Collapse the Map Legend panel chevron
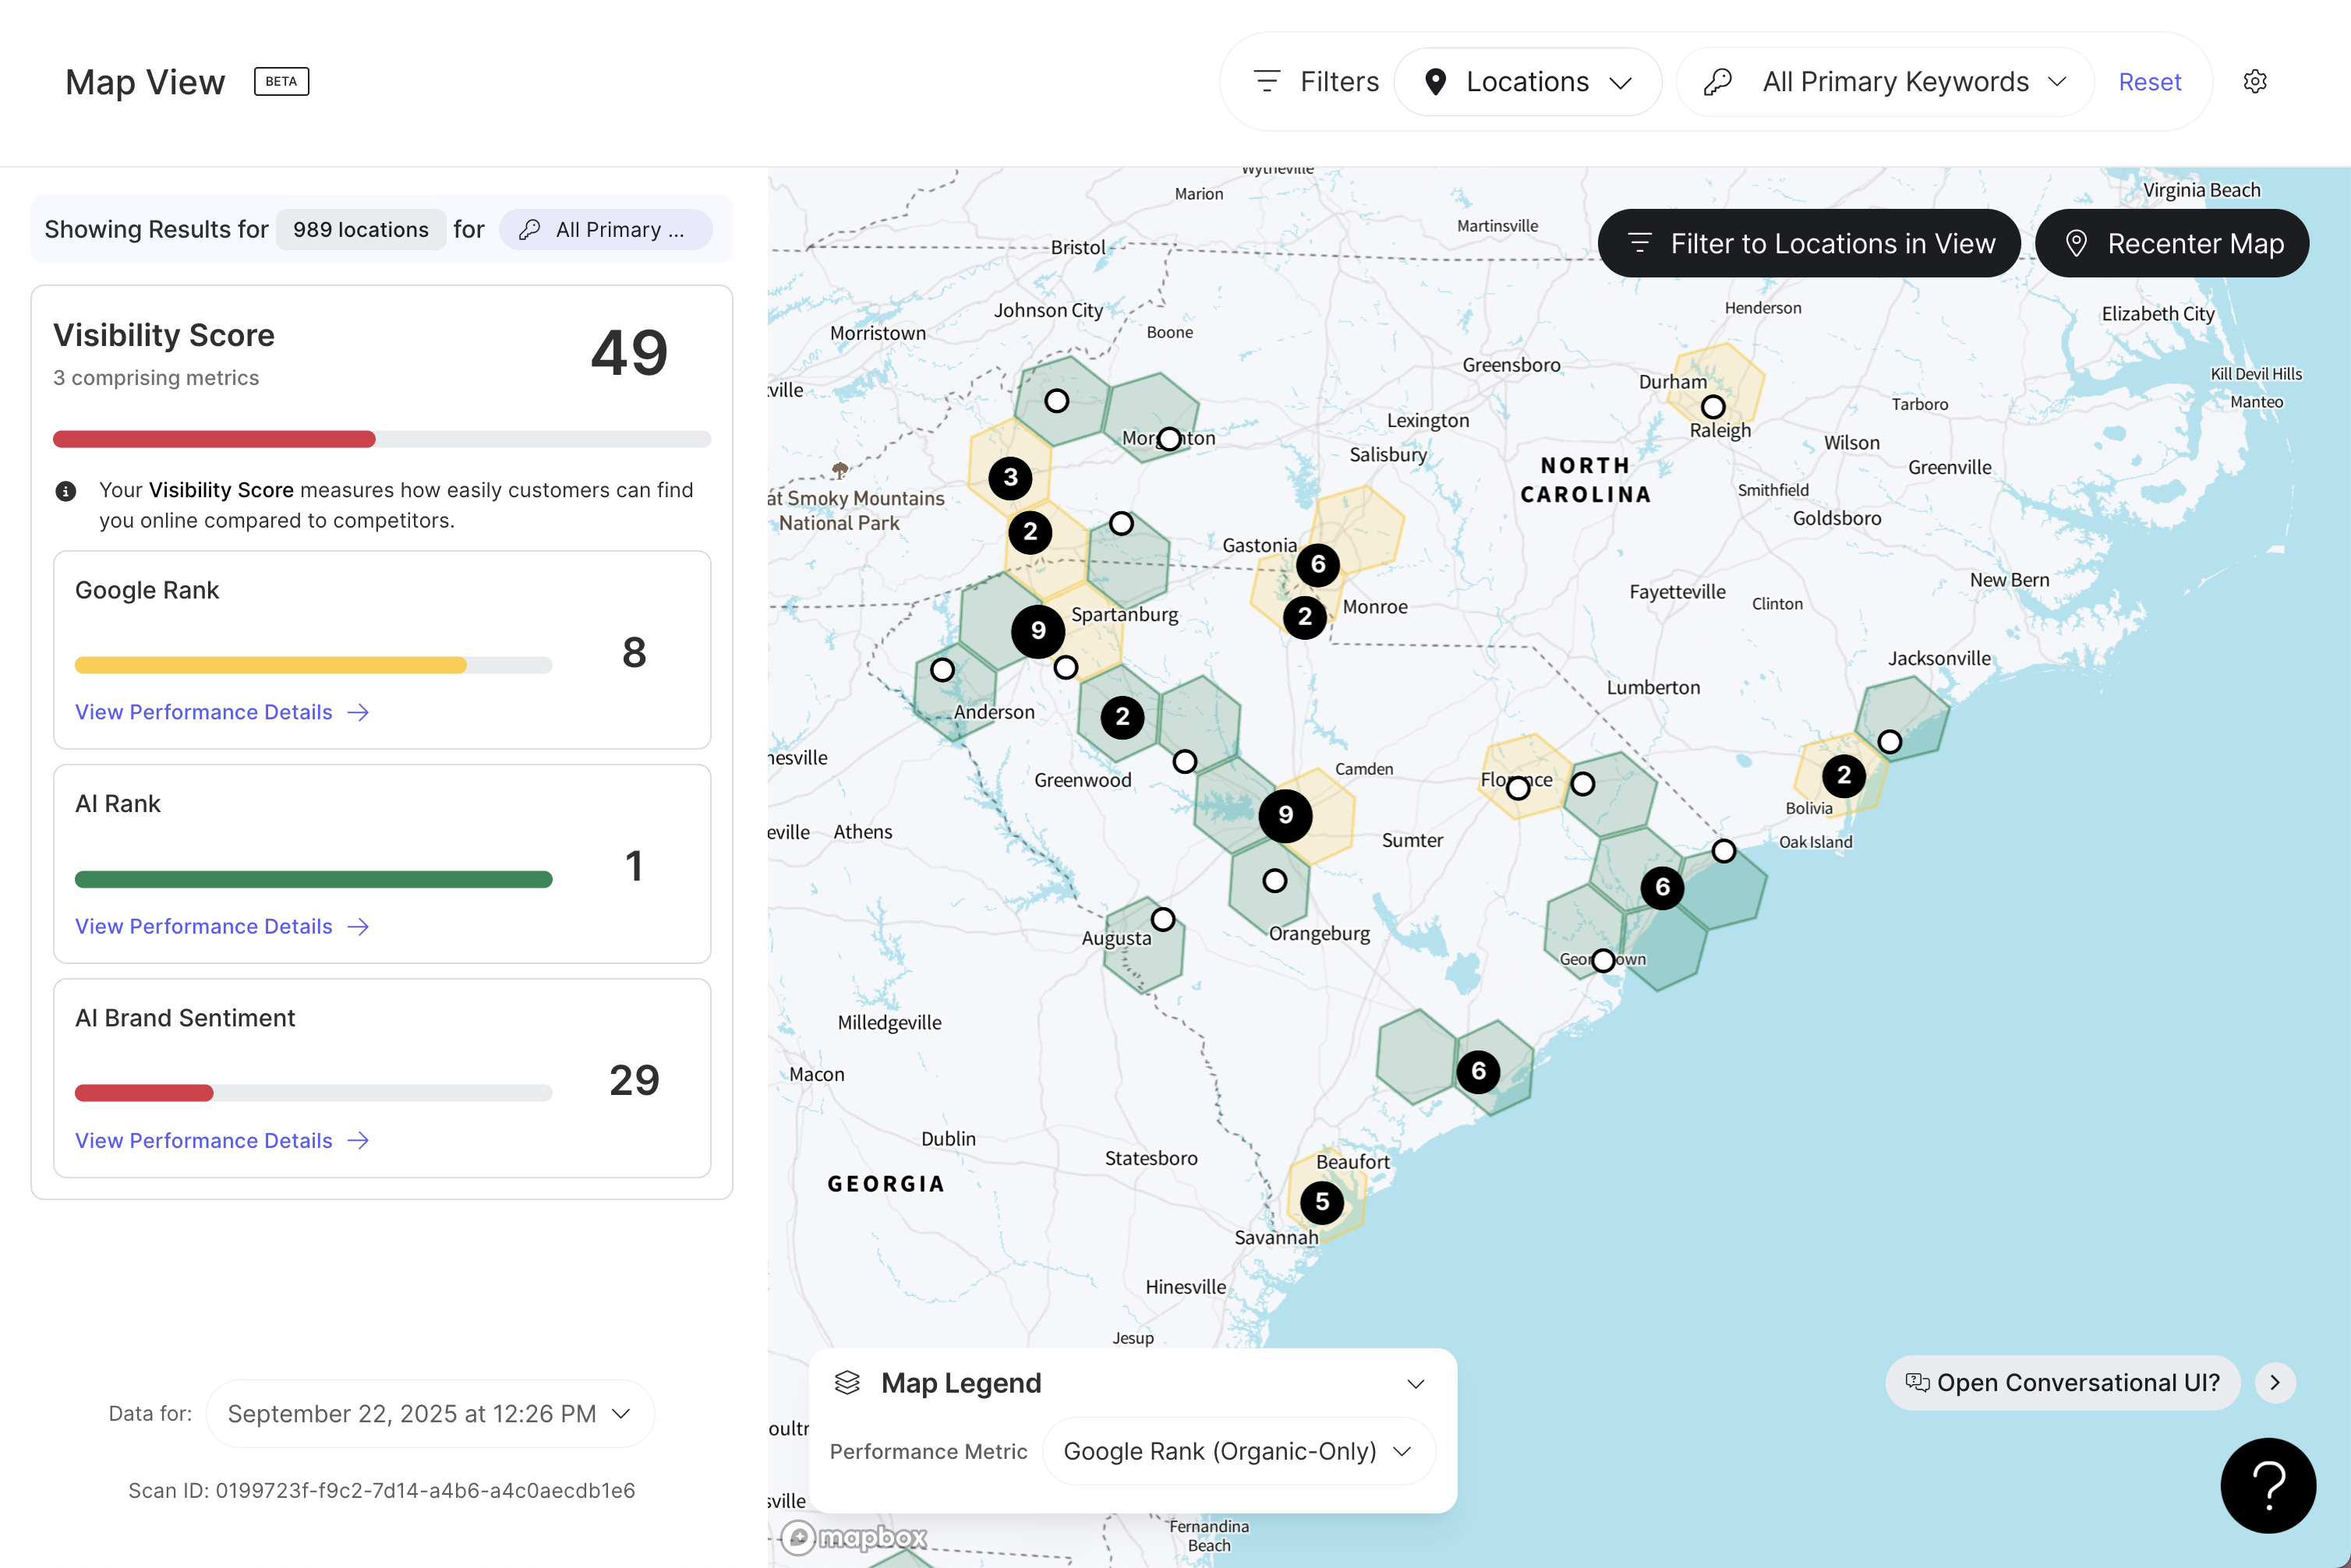Image resolution: width=2351 pixels, height=1568 pixels. tap(1415, 1383)
